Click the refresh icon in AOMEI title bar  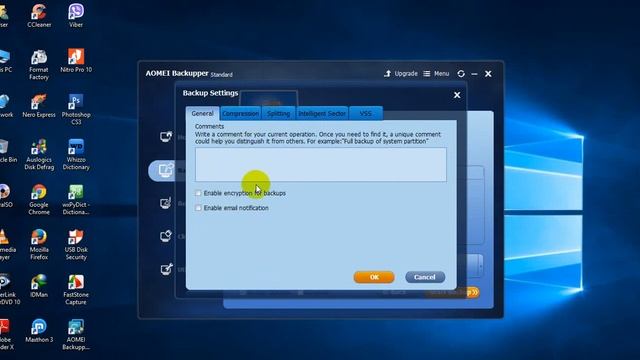(x=461, y=73)
